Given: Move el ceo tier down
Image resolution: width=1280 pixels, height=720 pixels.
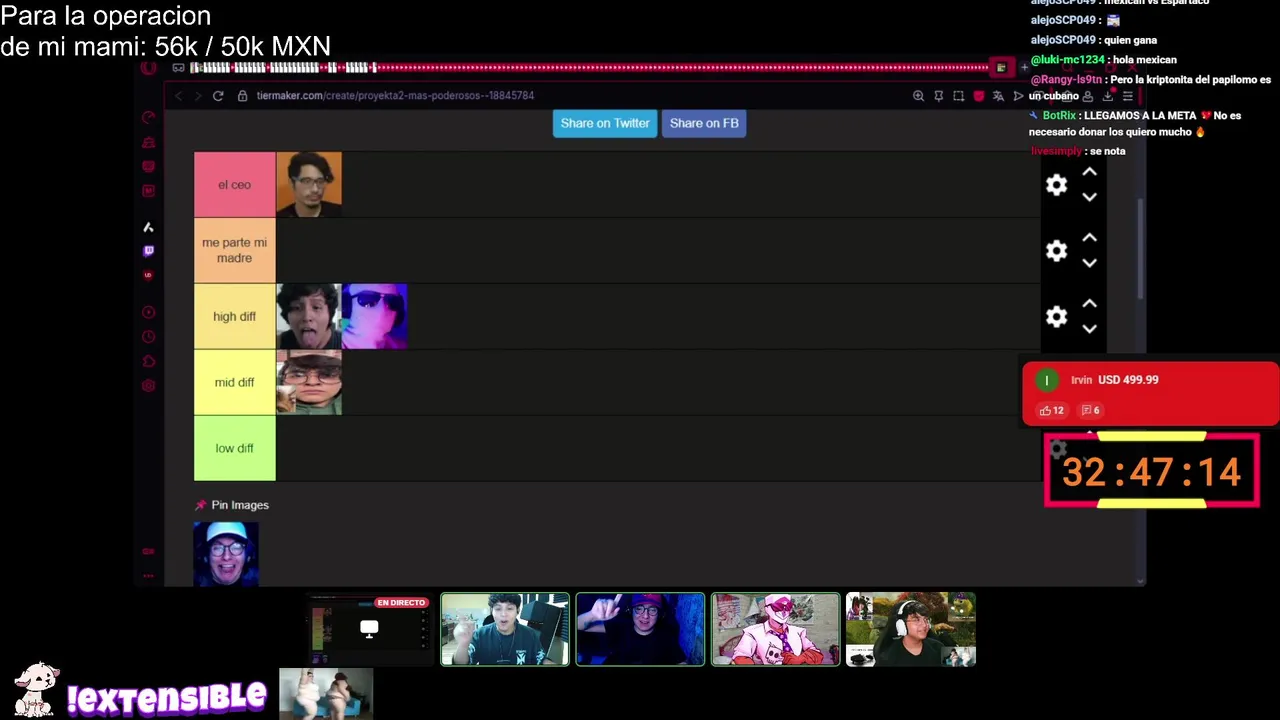Looking at the screenshot, I should point(1090,197).
